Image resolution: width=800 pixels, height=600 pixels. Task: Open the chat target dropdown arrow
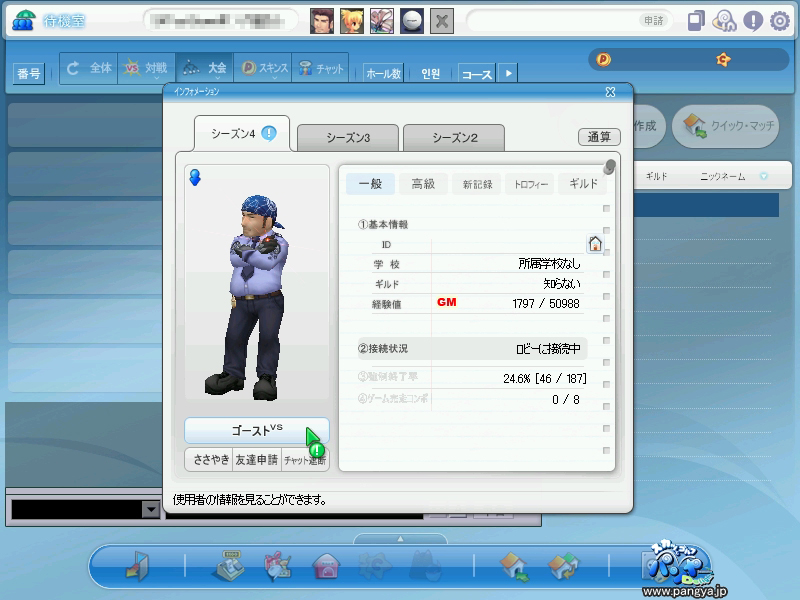click(151, 510)
